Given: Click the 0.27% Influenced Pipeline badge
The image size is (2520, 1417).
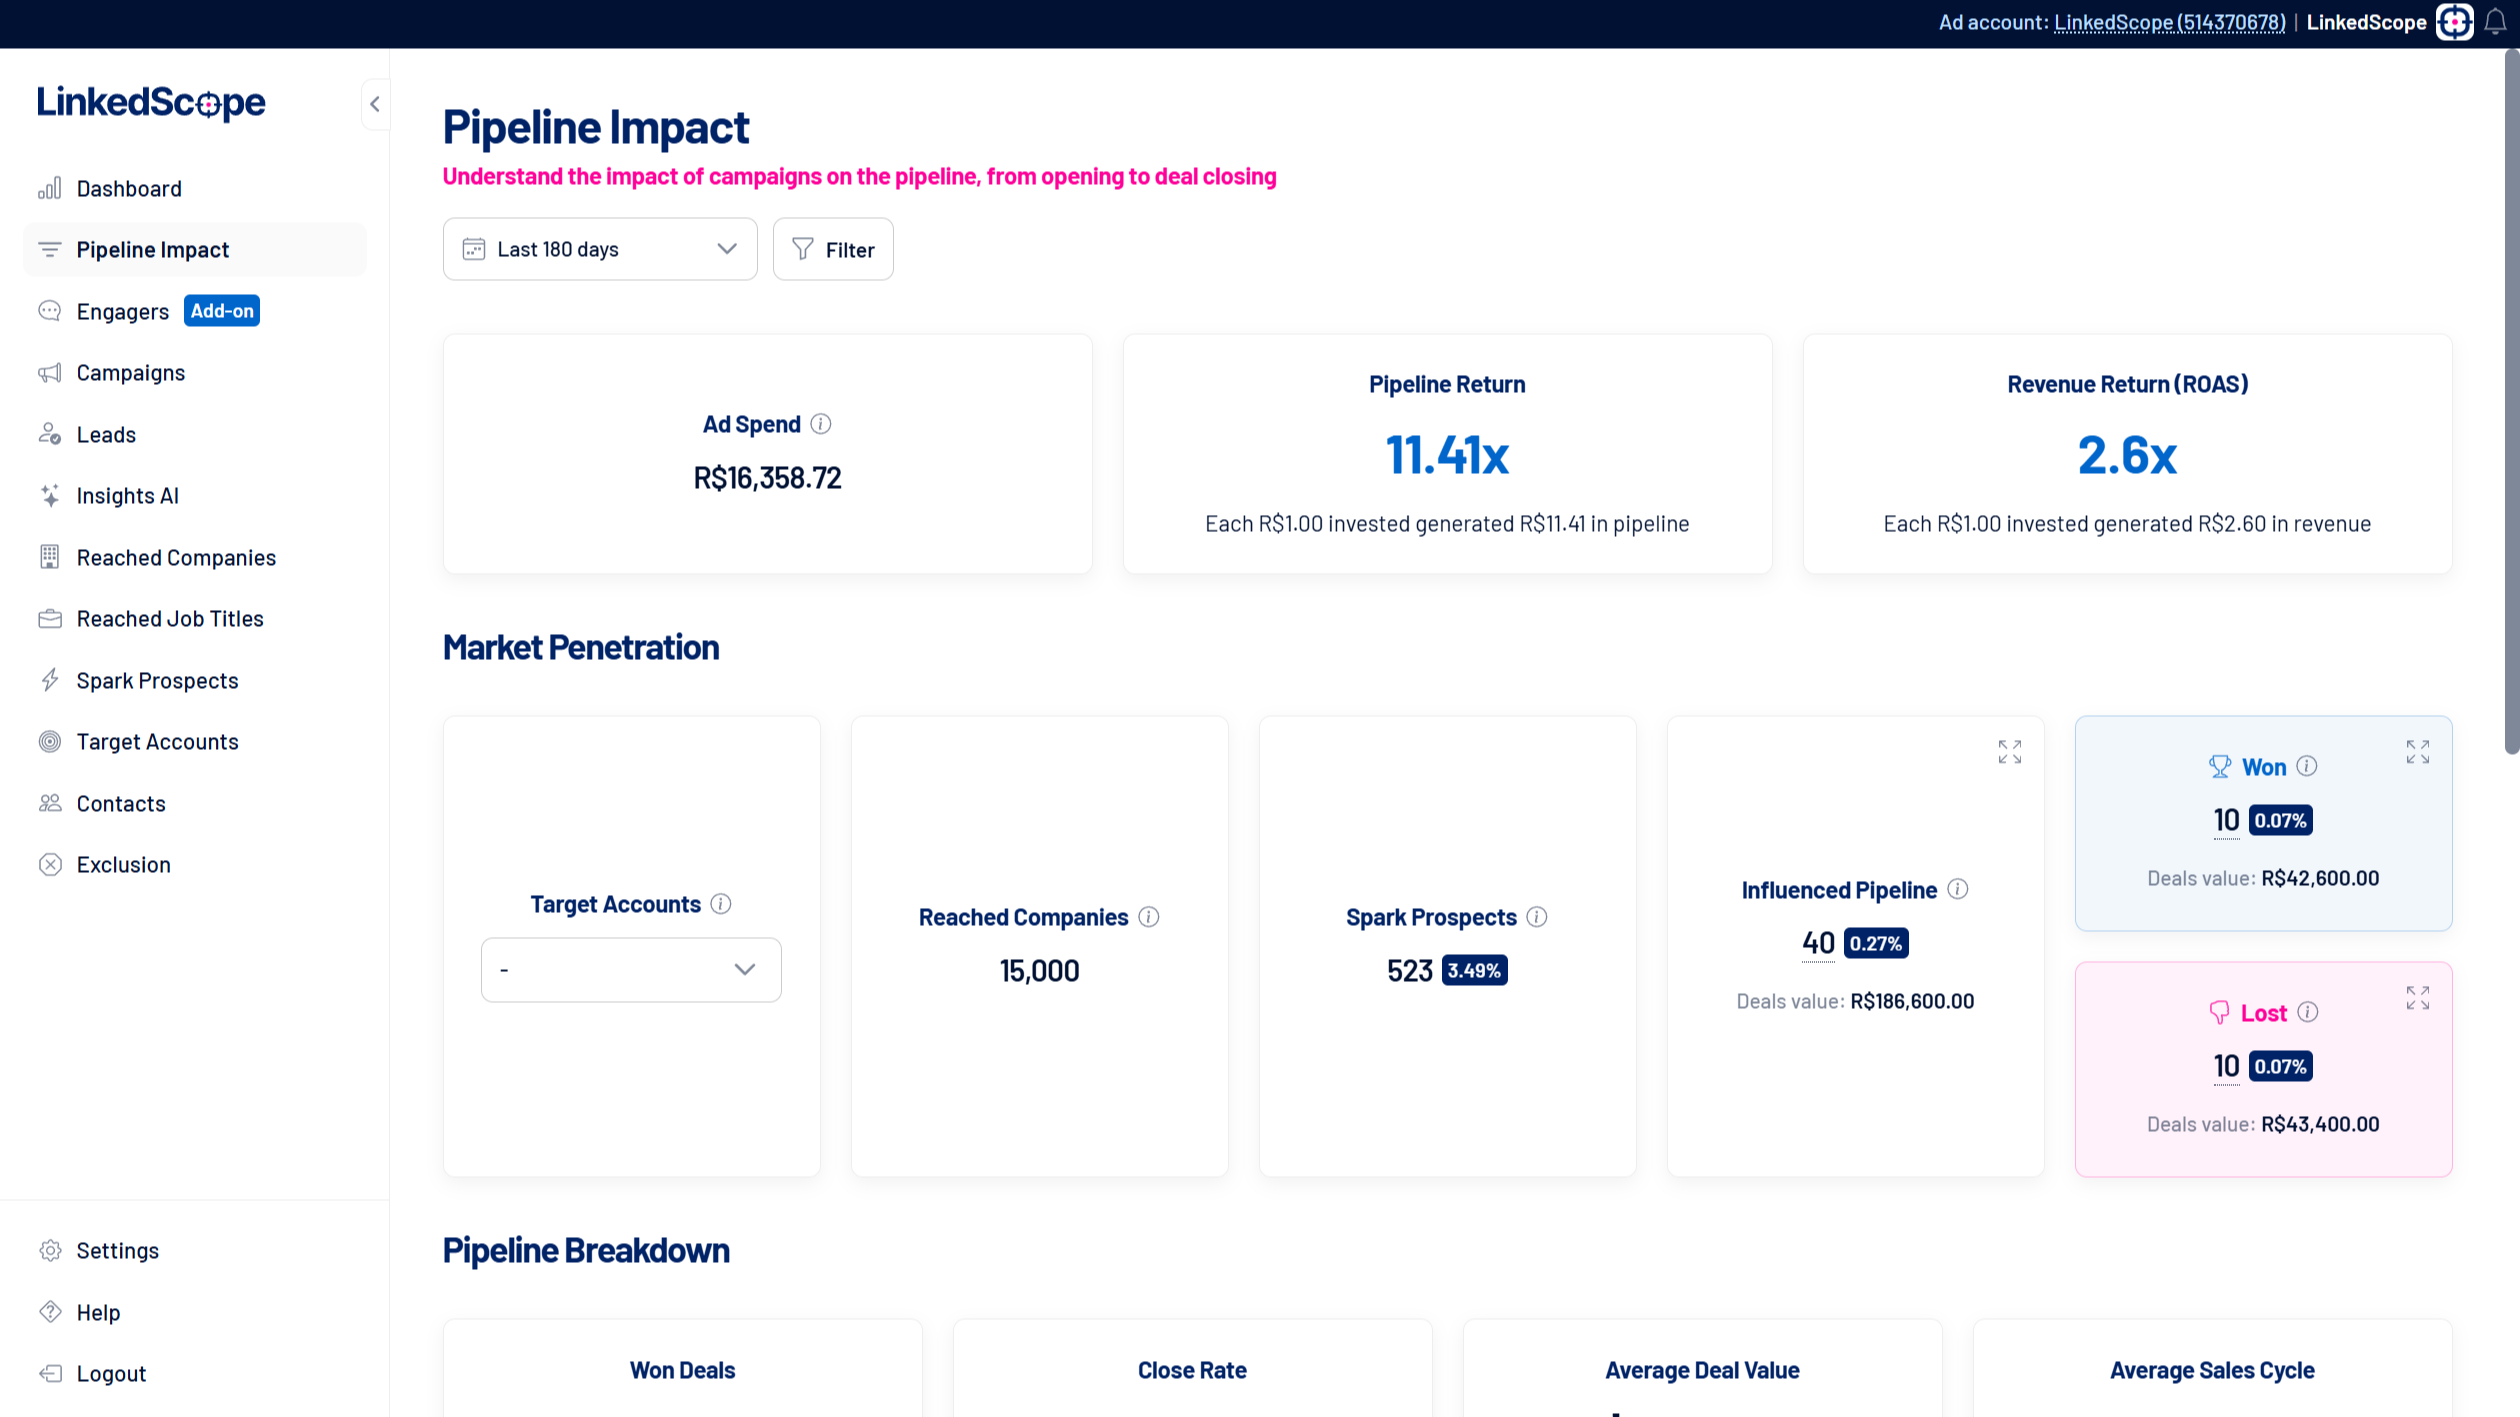Looking at the screenshot, I should [x=1876, y=943].
